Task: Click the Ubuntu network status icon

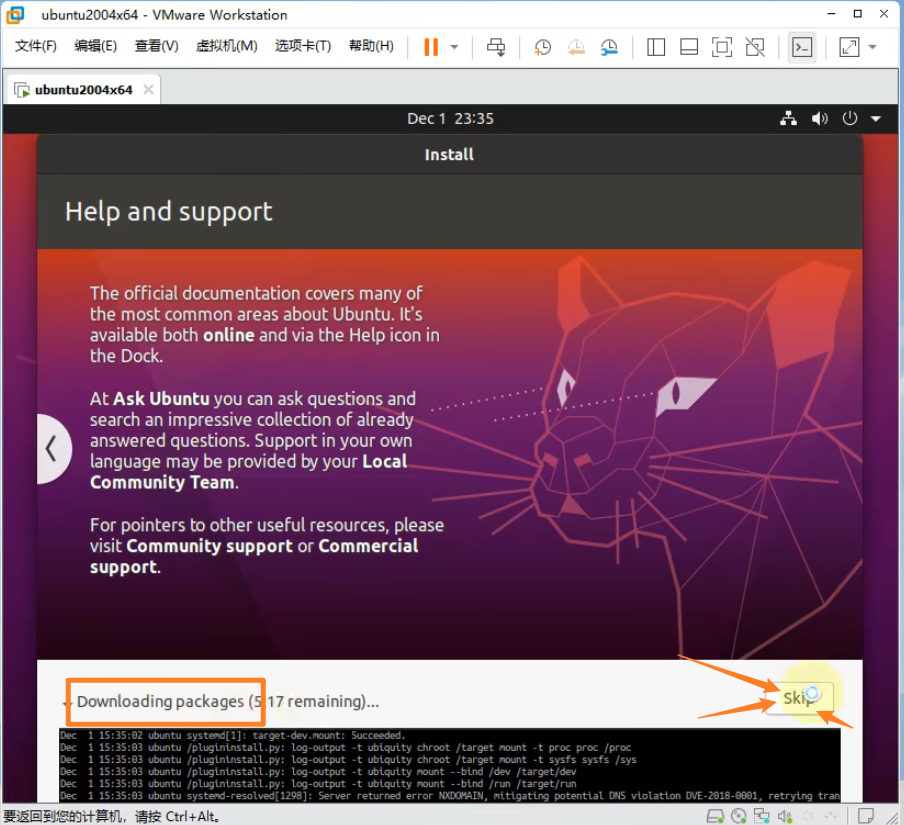Action: click(x=788, y=119)
